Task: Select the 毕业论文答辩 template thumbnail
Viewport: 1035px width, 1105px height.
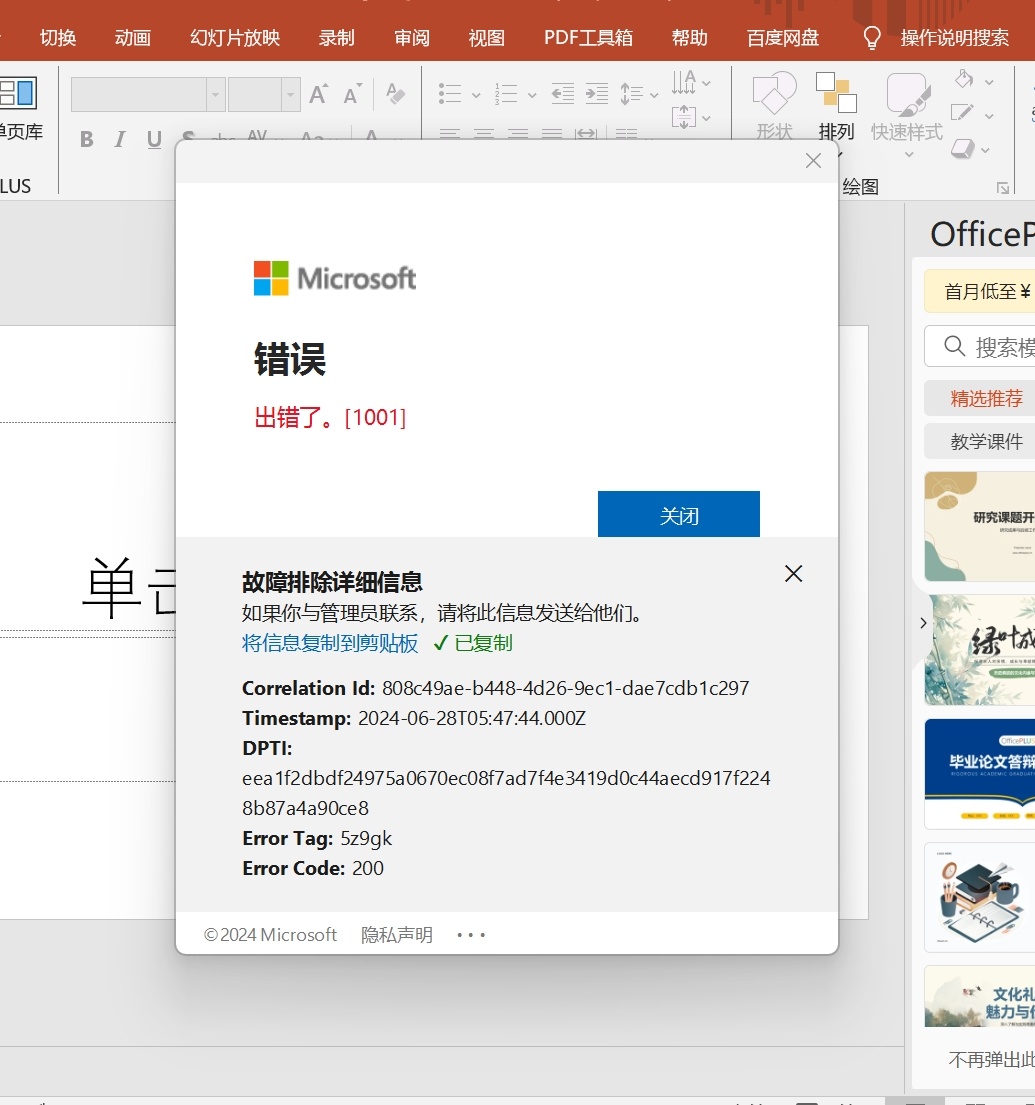Action: coord(979,774)
